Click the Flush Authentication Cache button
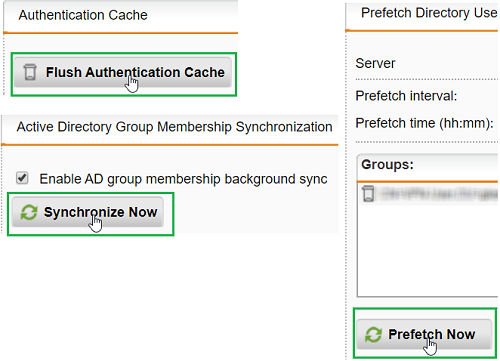This screenshot has height=361, width=500. tap(123, 72)
